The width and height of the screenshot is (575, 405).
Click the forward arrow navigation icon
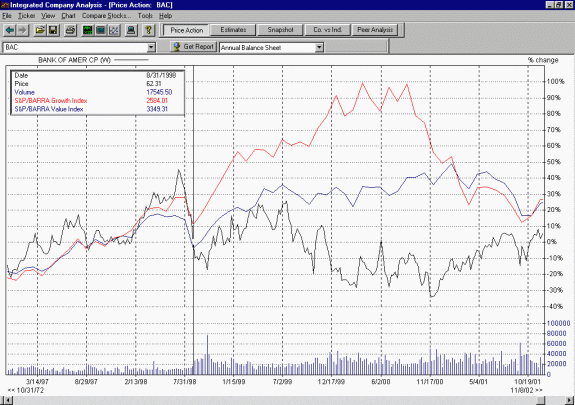(23, 30)
